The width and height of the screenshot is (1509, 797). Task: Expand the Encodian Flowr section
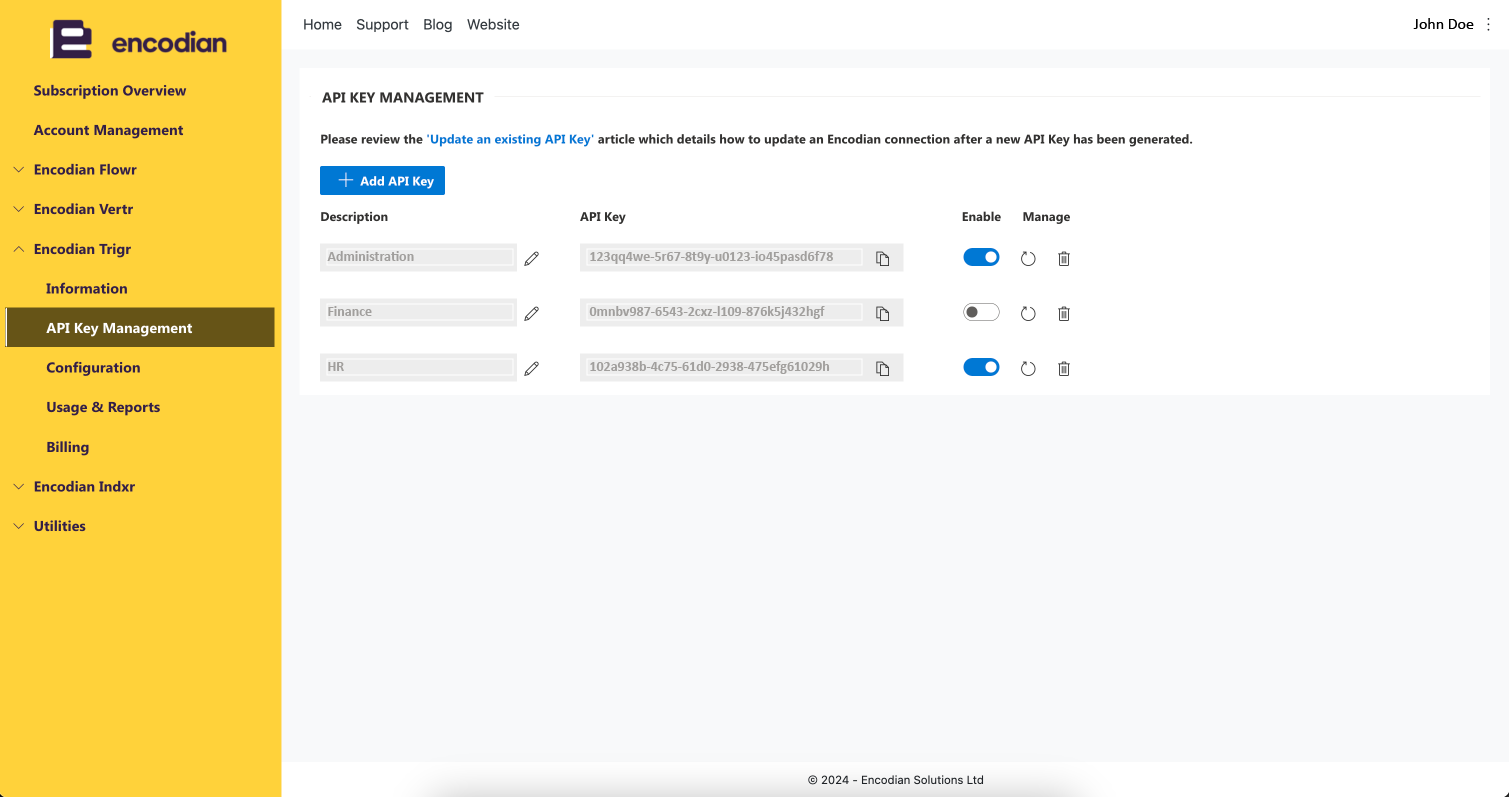pos(85,170)
